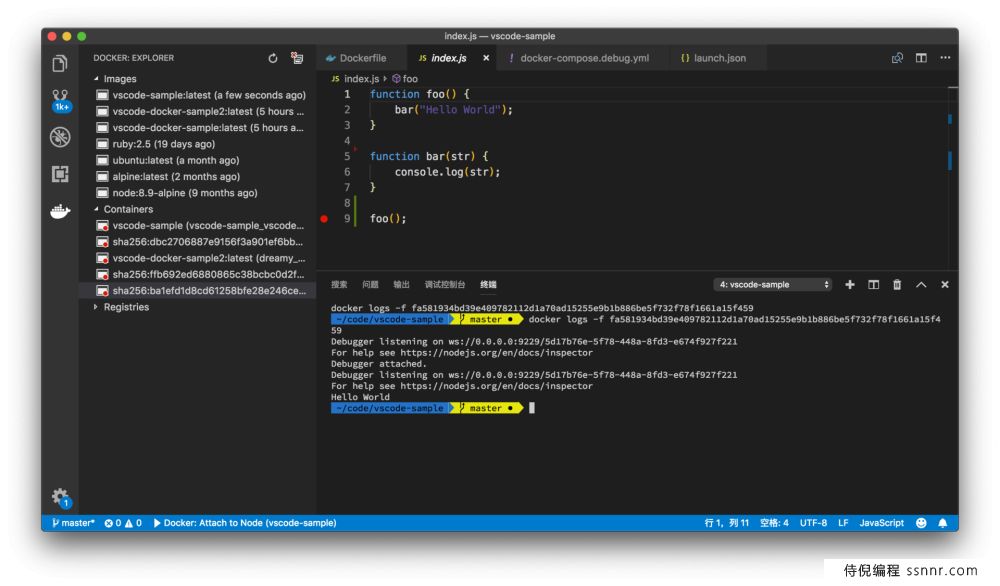Open Source Control view with 1k+ badge

(61, 100)
